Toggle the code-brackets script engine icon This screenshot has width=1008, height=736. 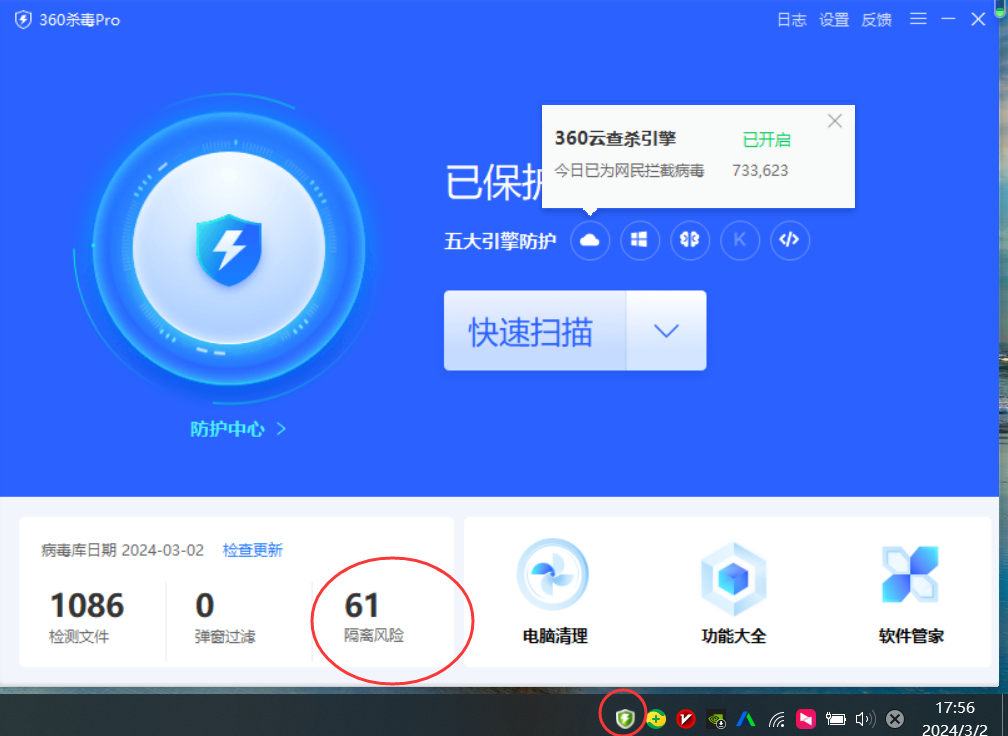pyautogui.click(x=790, y=240)
